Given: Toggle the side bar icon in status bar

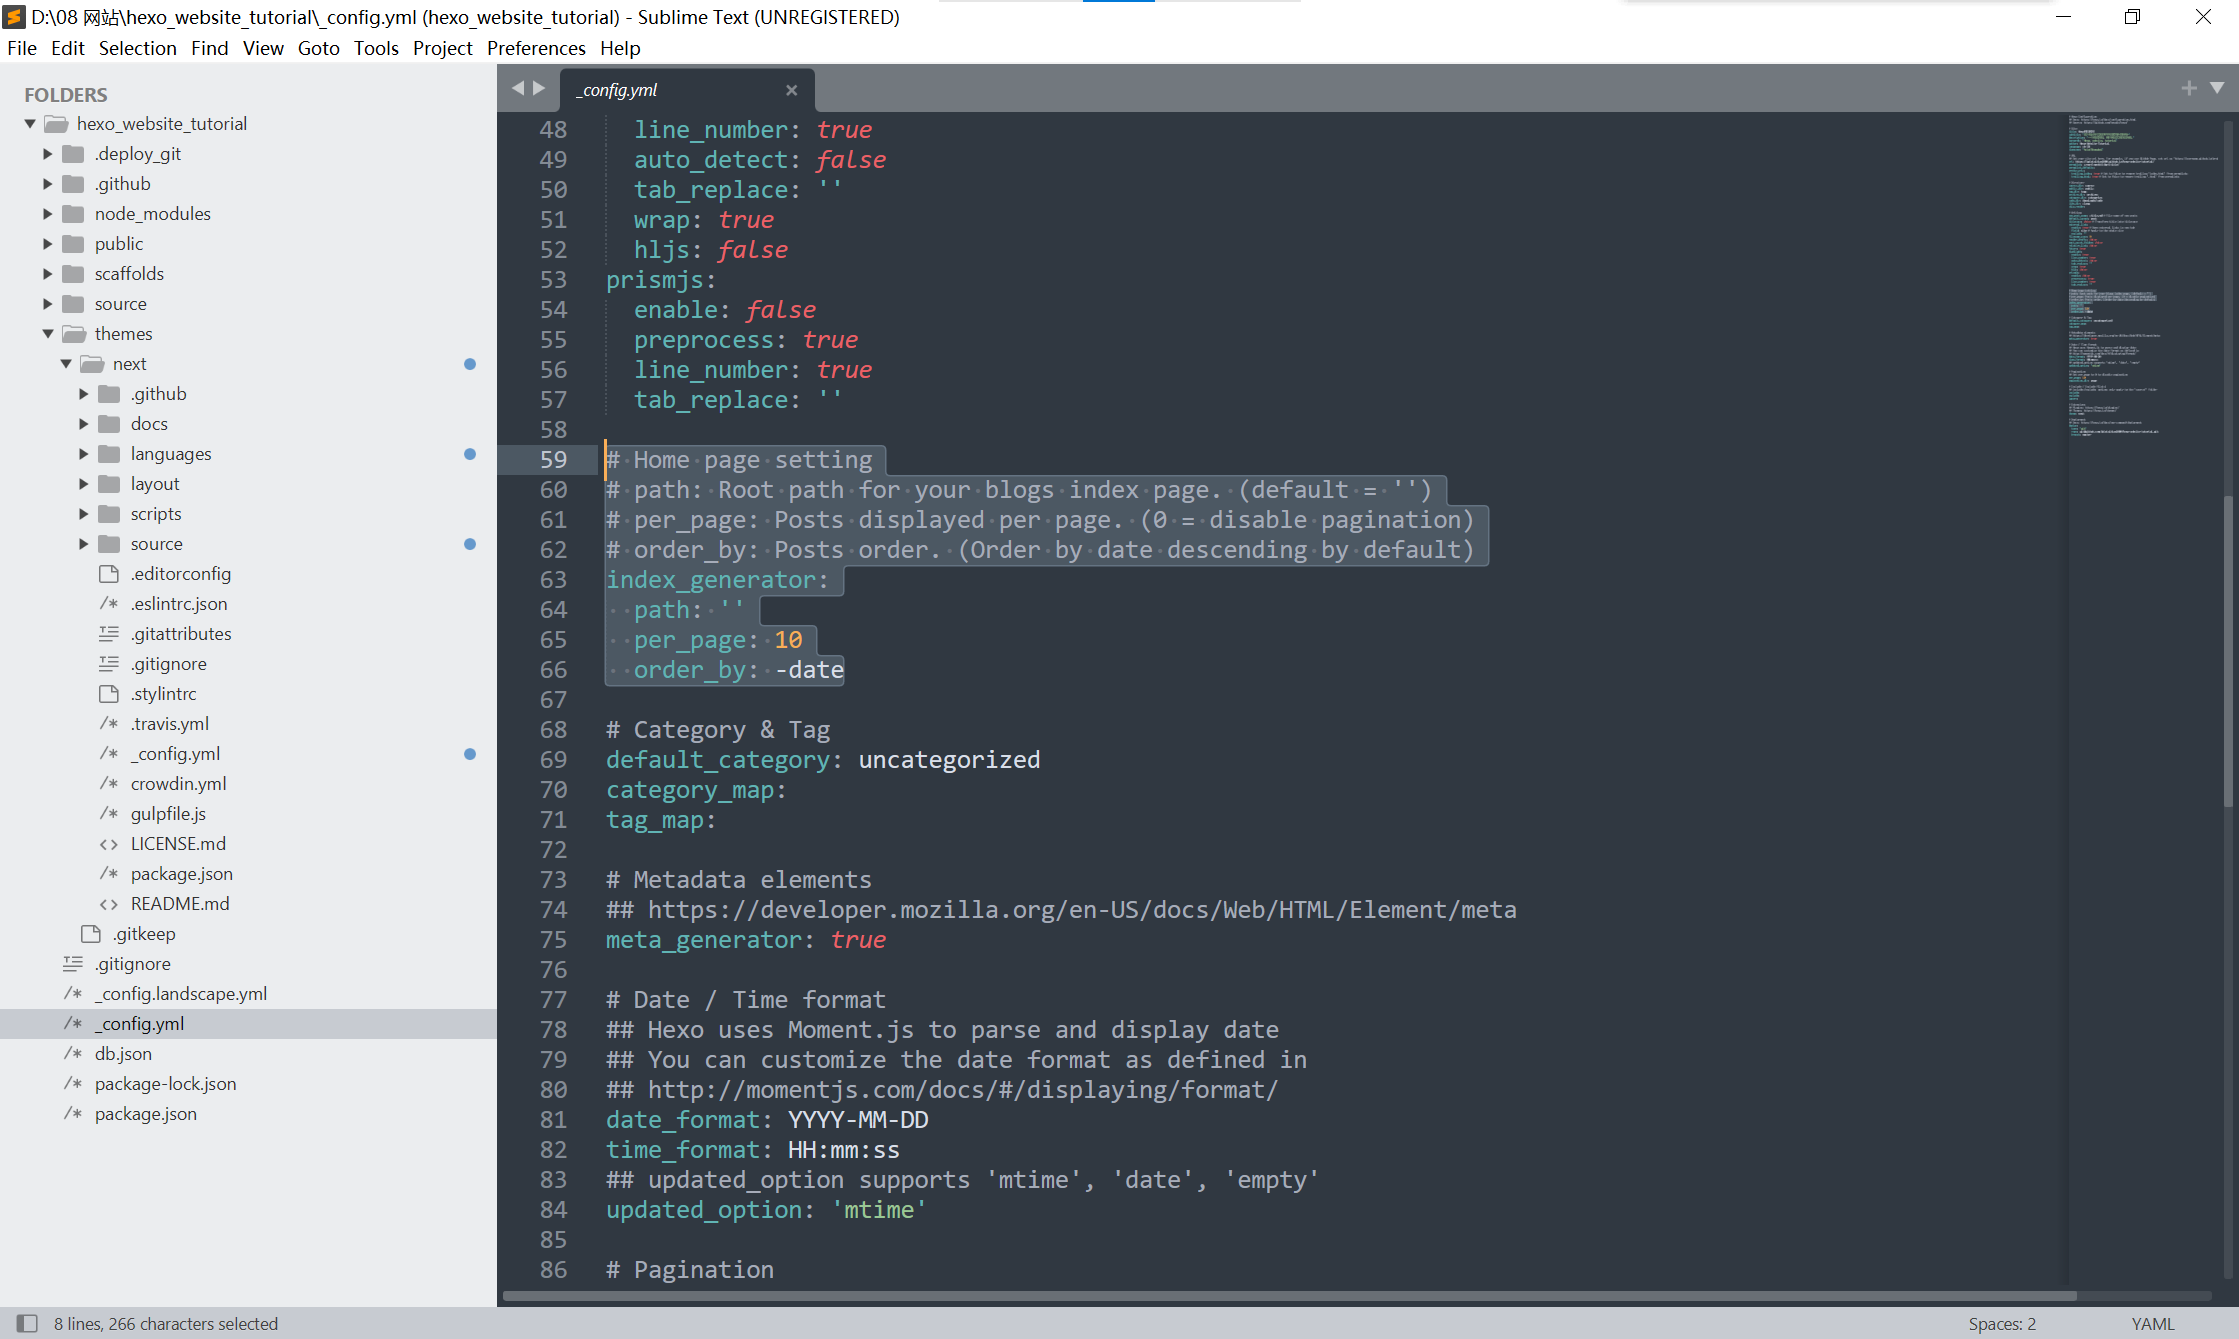Looking at the screenshot, I should coord(27,1323).
